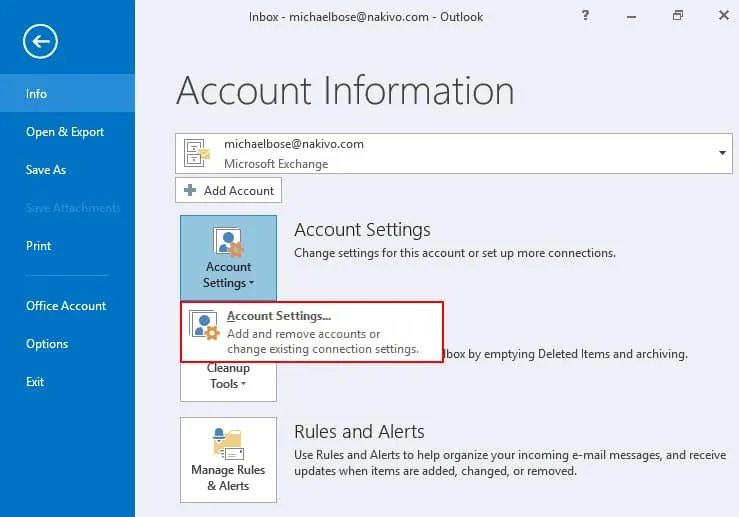Click the account mailbox icon in selector
This screenshot has height=517, width=739.
pyautogui.click(x=197, y=153)
